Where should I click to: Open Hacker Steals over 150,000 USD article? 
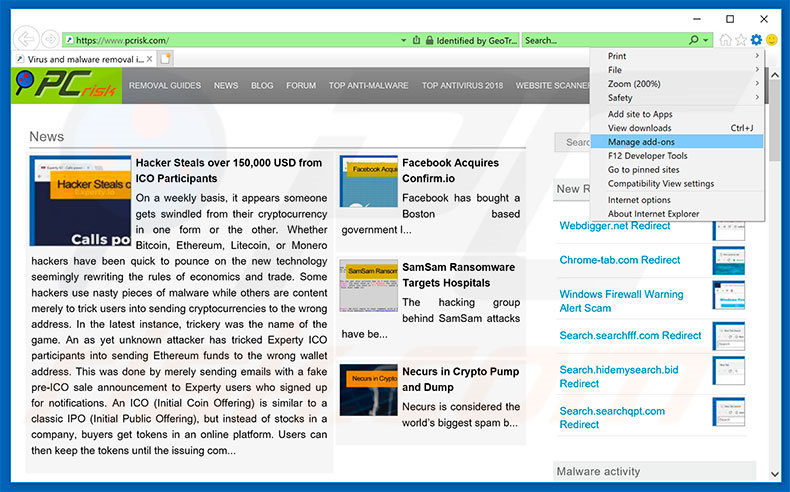point(229,171)
